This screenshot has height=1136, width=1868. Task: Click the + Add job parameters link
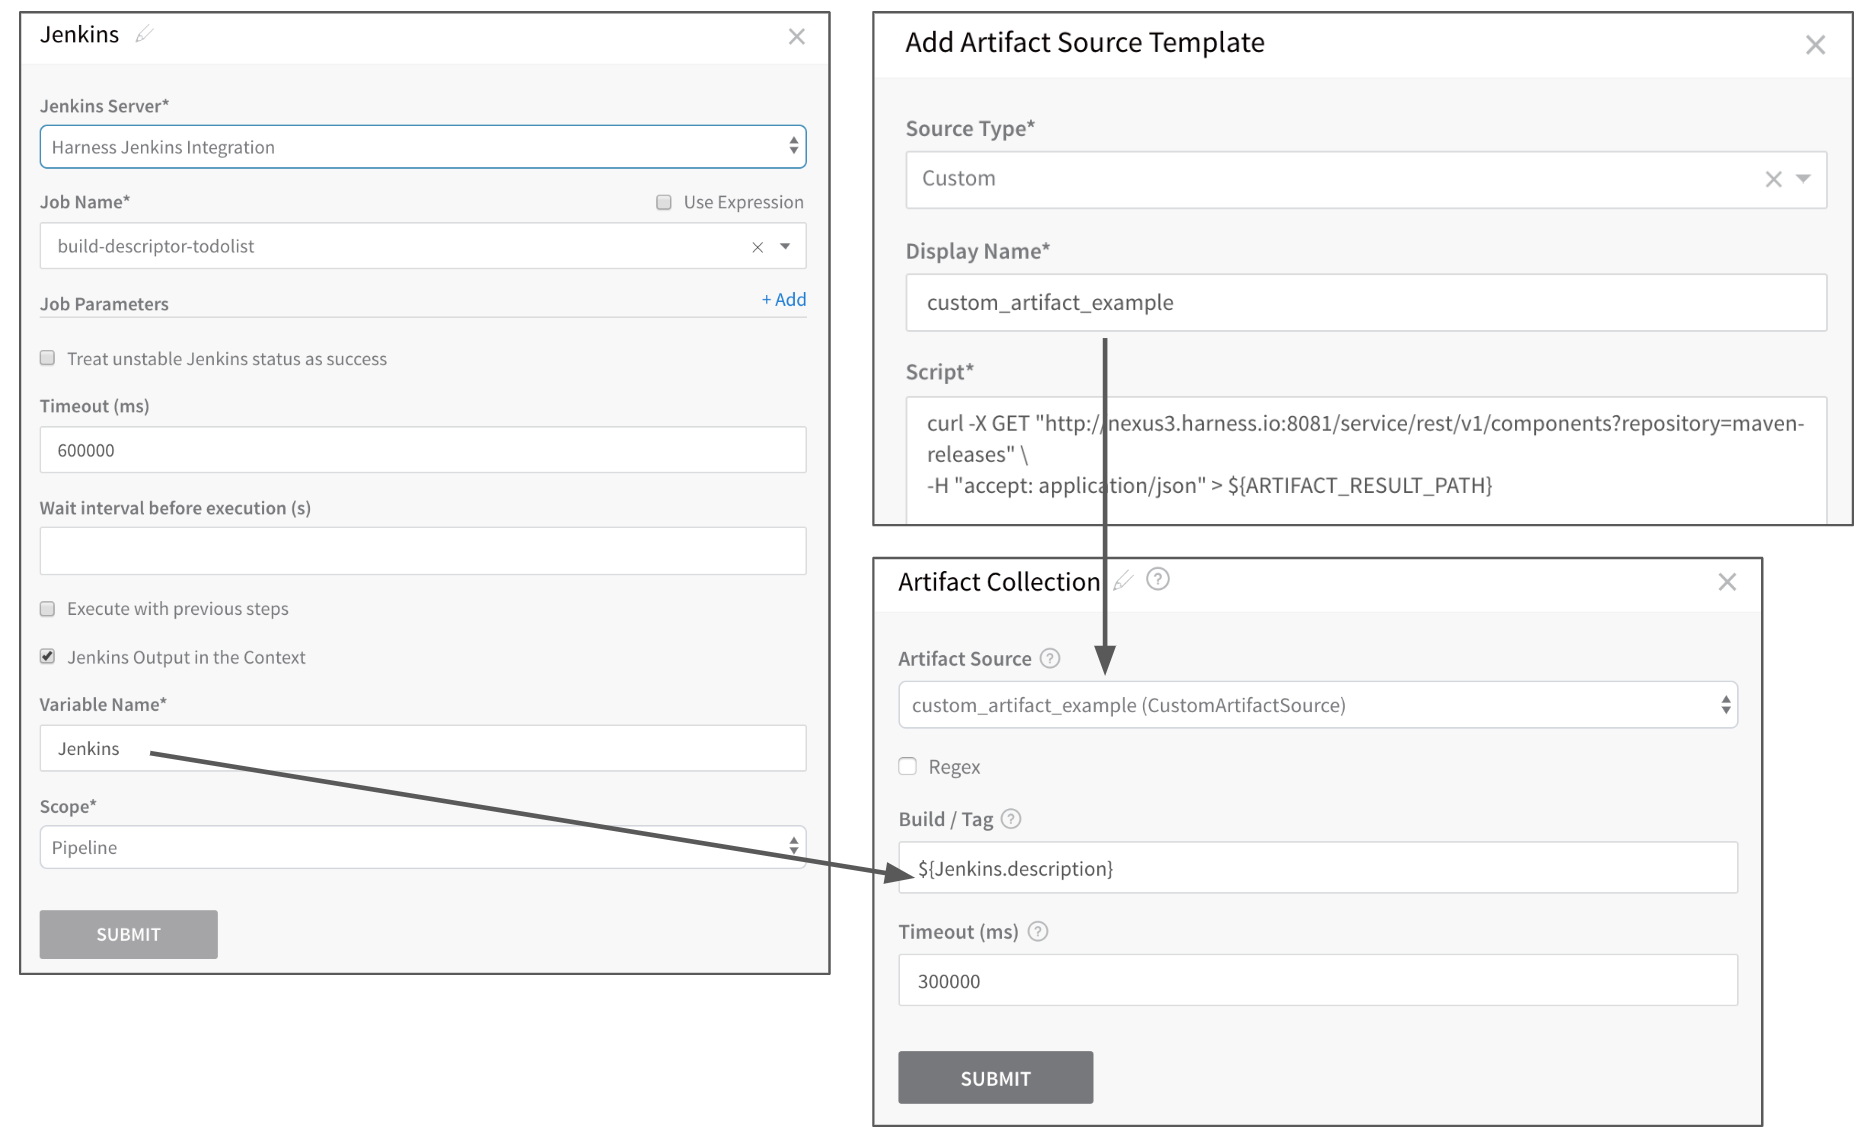[784, 299]
